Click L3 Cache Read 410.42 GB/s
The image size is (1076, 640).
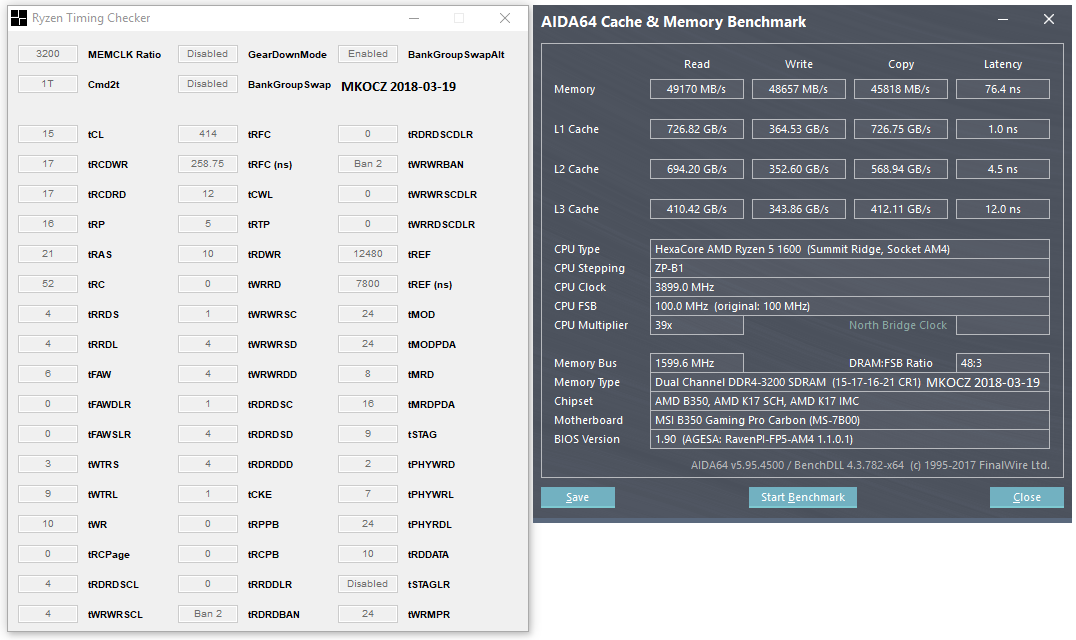(x=697, y=209)
